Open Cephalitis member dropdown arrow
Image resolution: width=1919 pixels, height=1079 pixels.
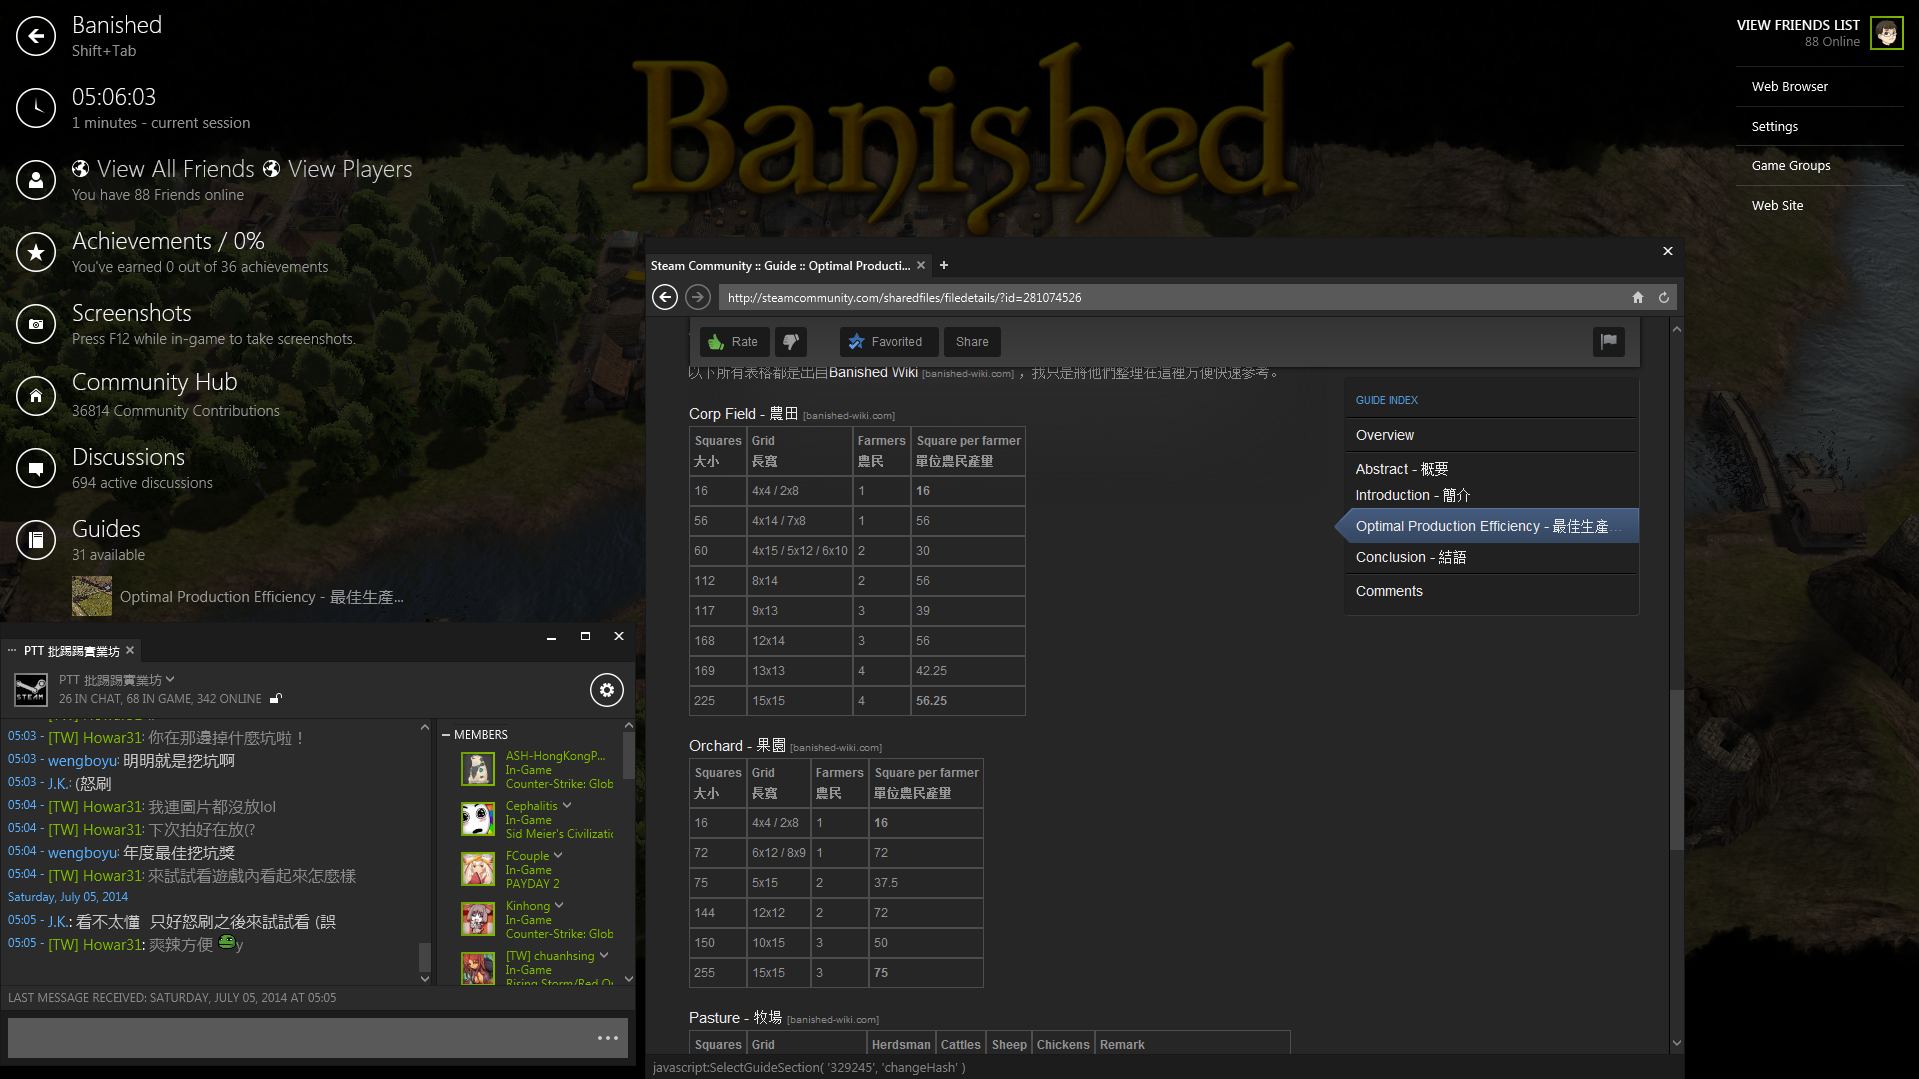pos(567,805)
